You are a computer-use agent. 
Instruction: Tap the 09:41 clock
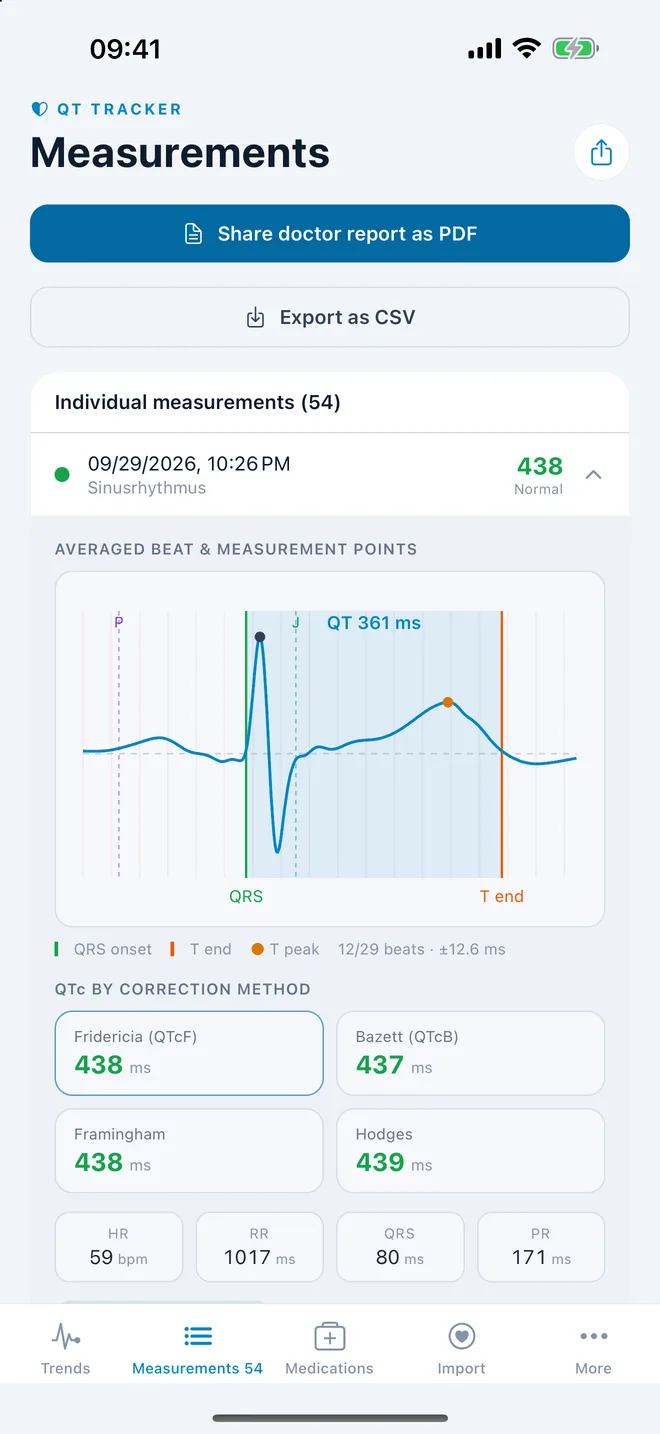125,48
